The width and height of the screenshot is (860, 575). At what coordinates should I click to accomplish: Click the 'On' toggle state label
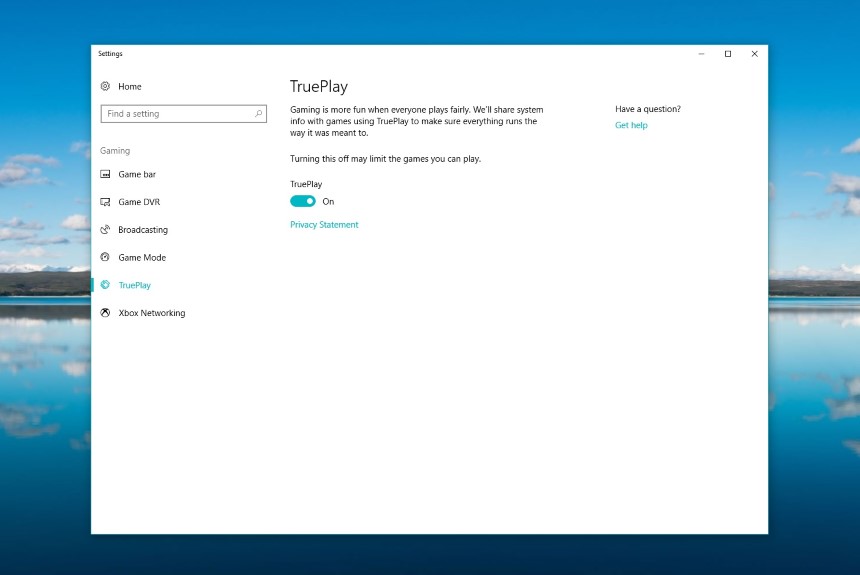point(328,201)
